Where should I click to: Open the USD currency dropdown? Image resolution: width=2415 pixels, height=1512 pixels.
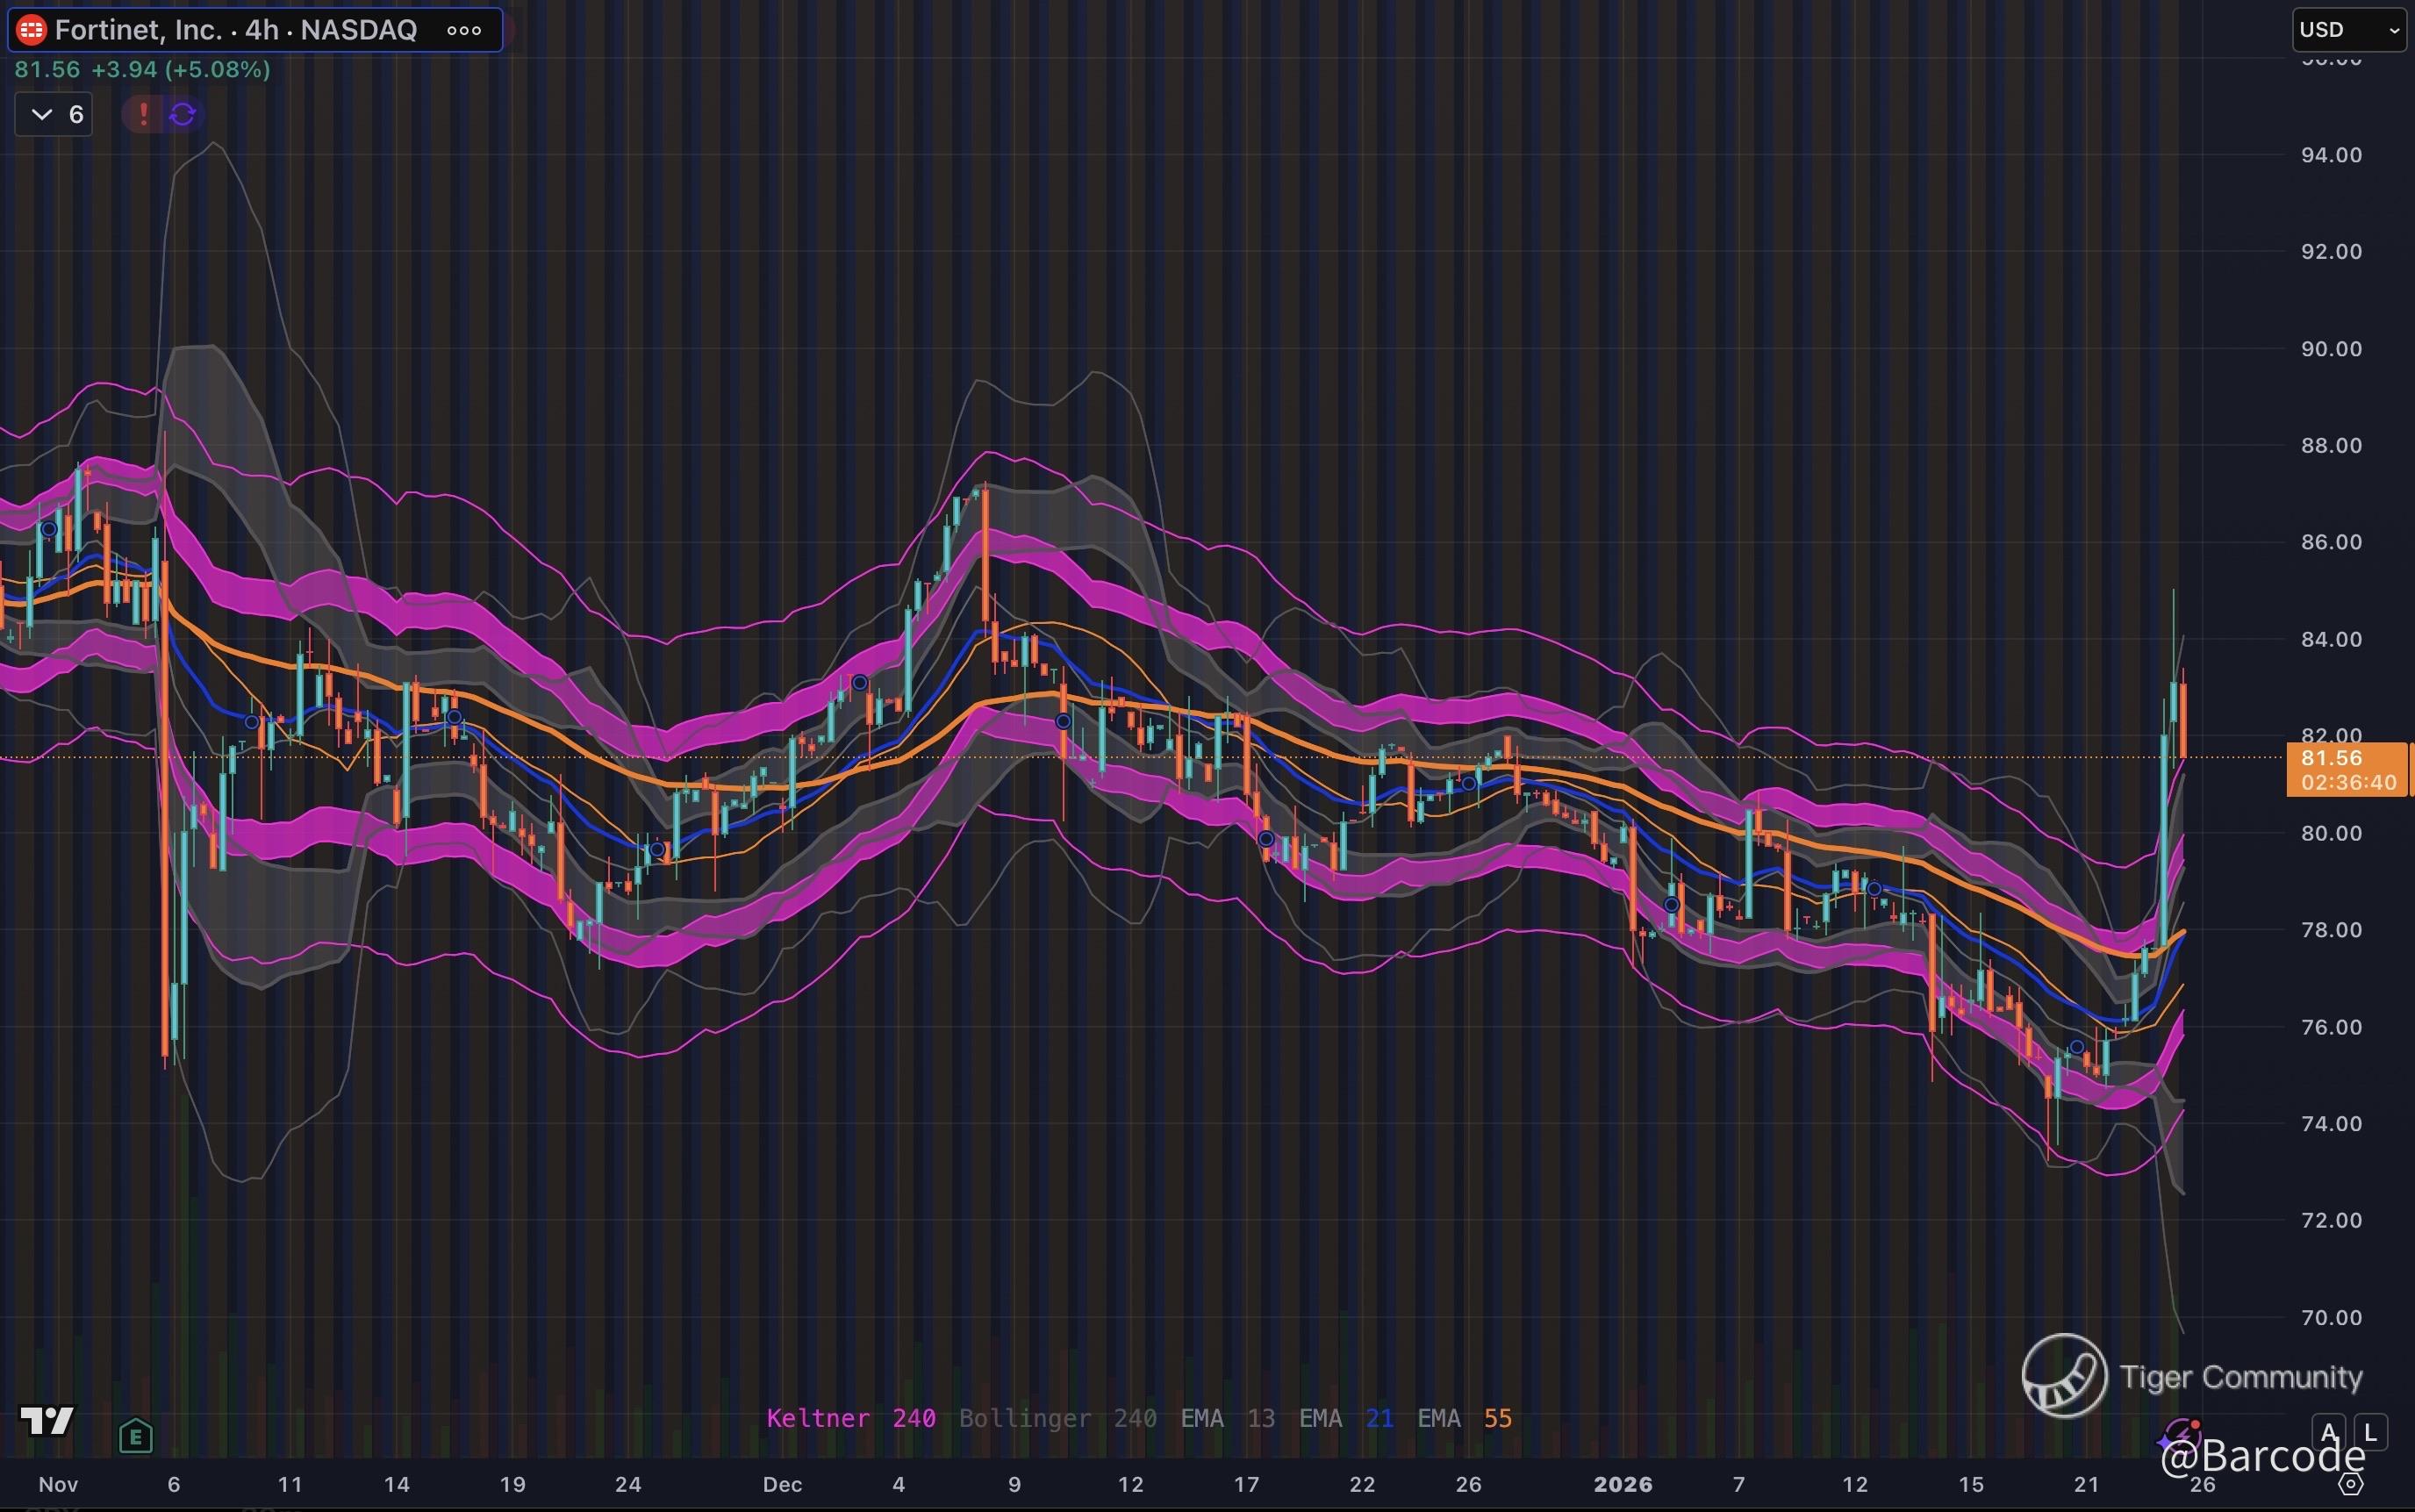[x=2348, y=30]
